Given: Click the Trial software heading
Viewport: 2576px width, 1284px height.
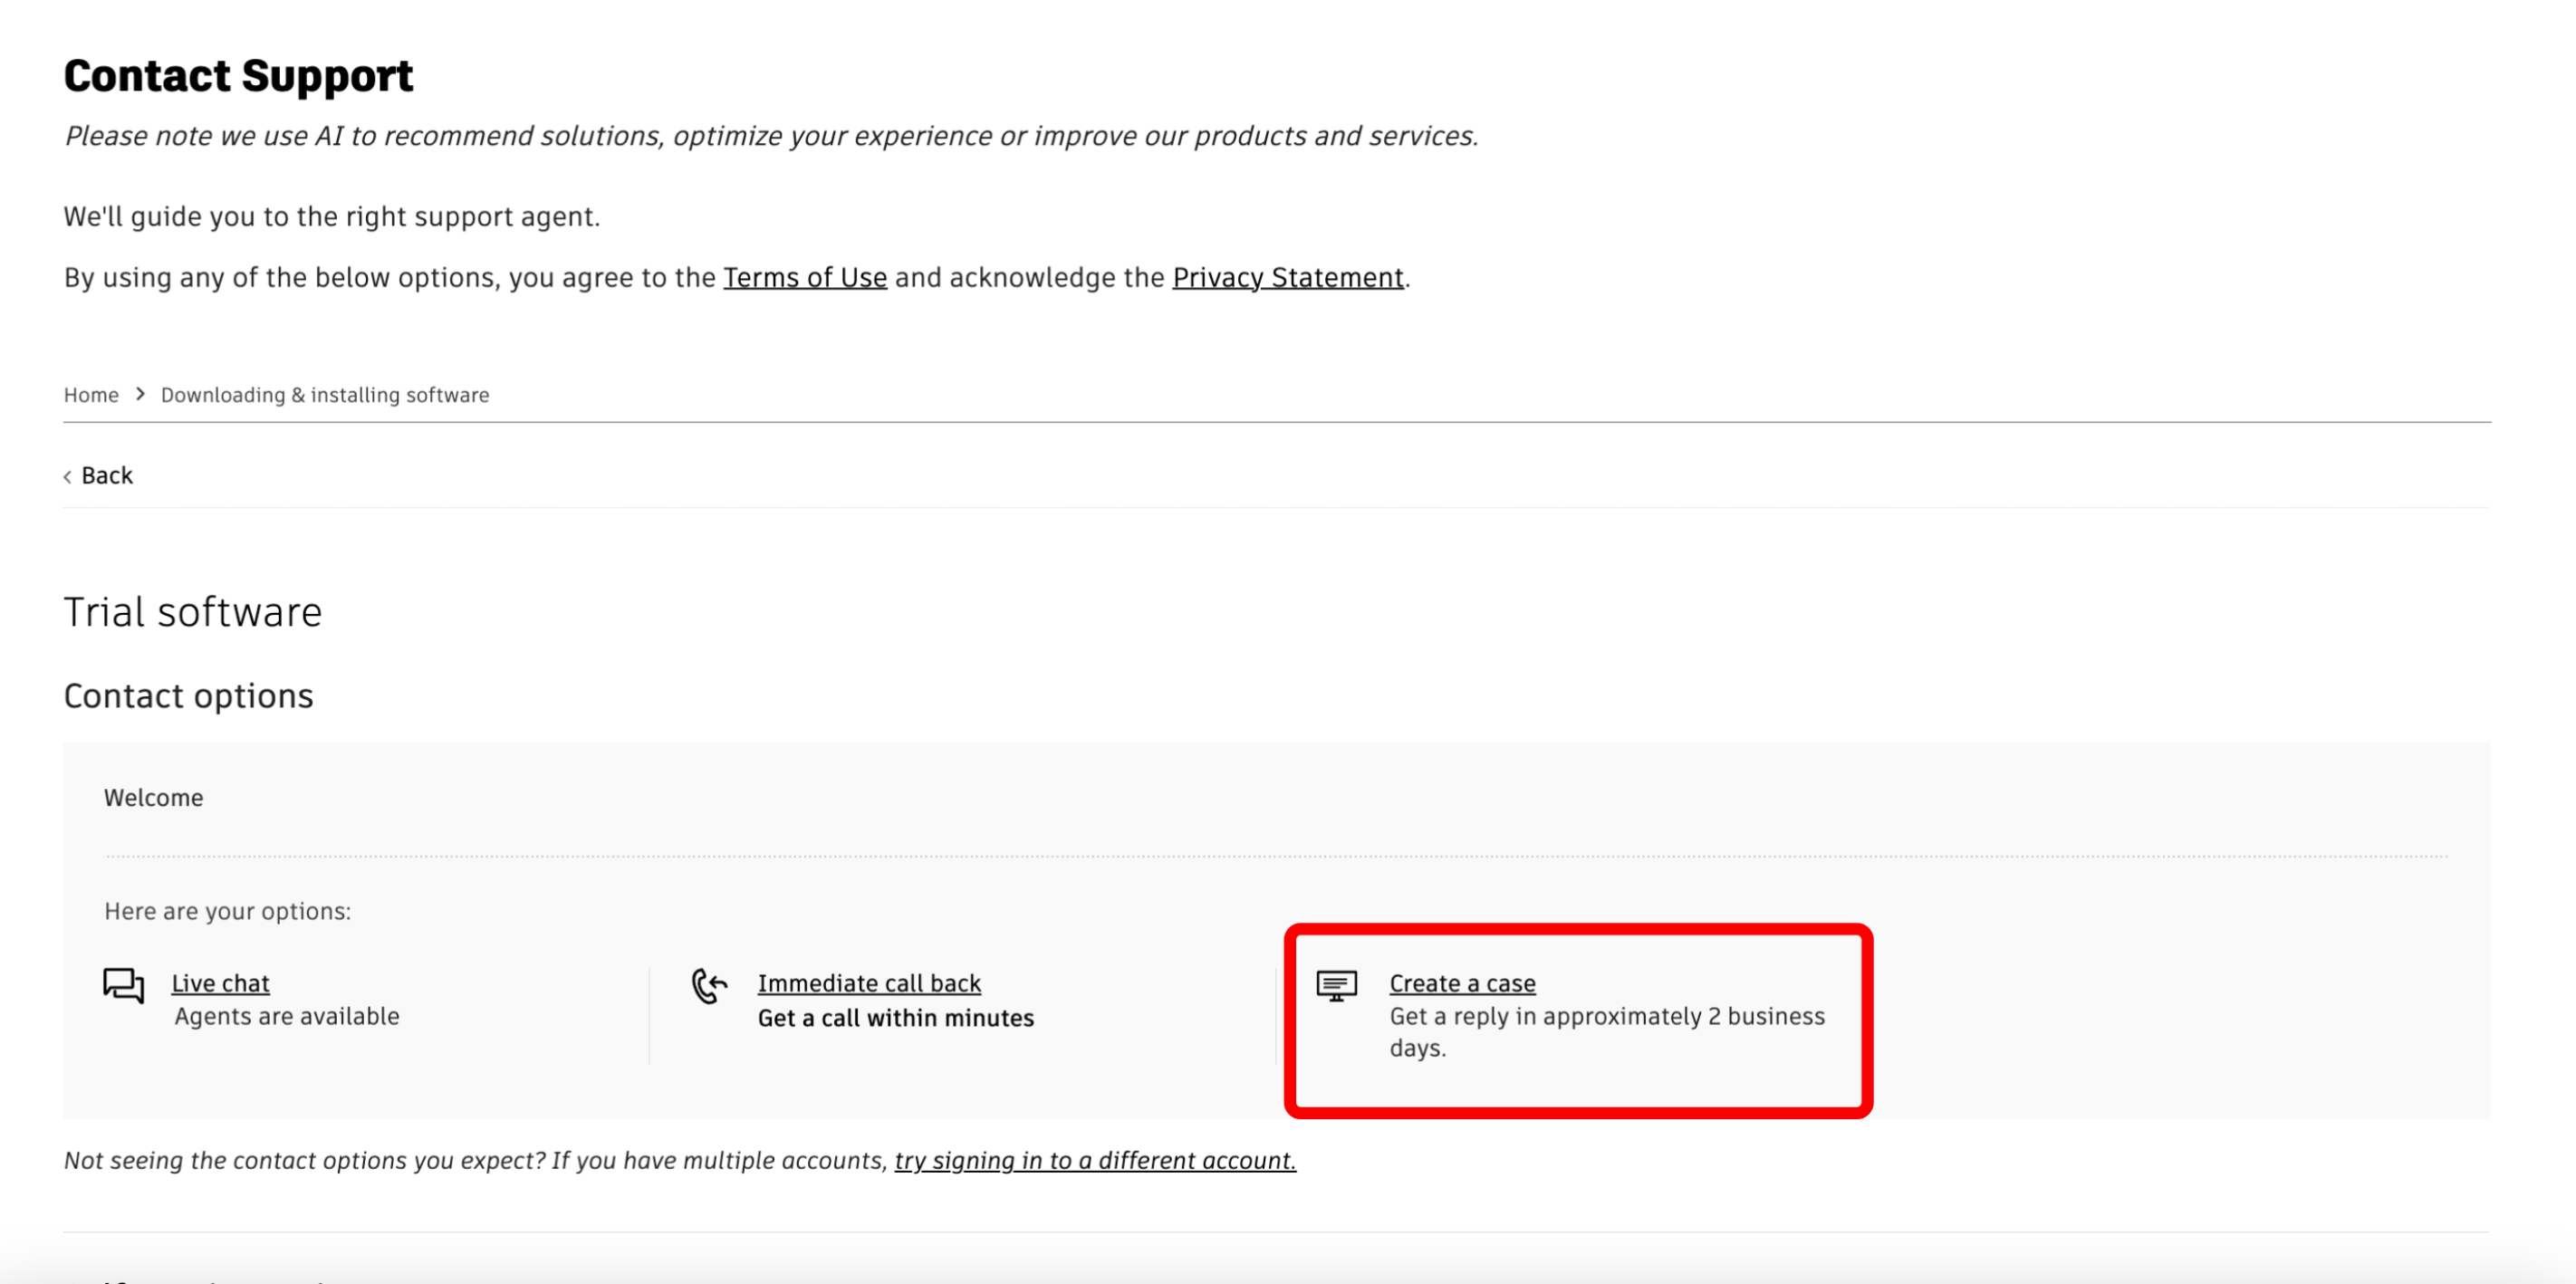Looking at the screenshot, I should click(x=192, y=612).
